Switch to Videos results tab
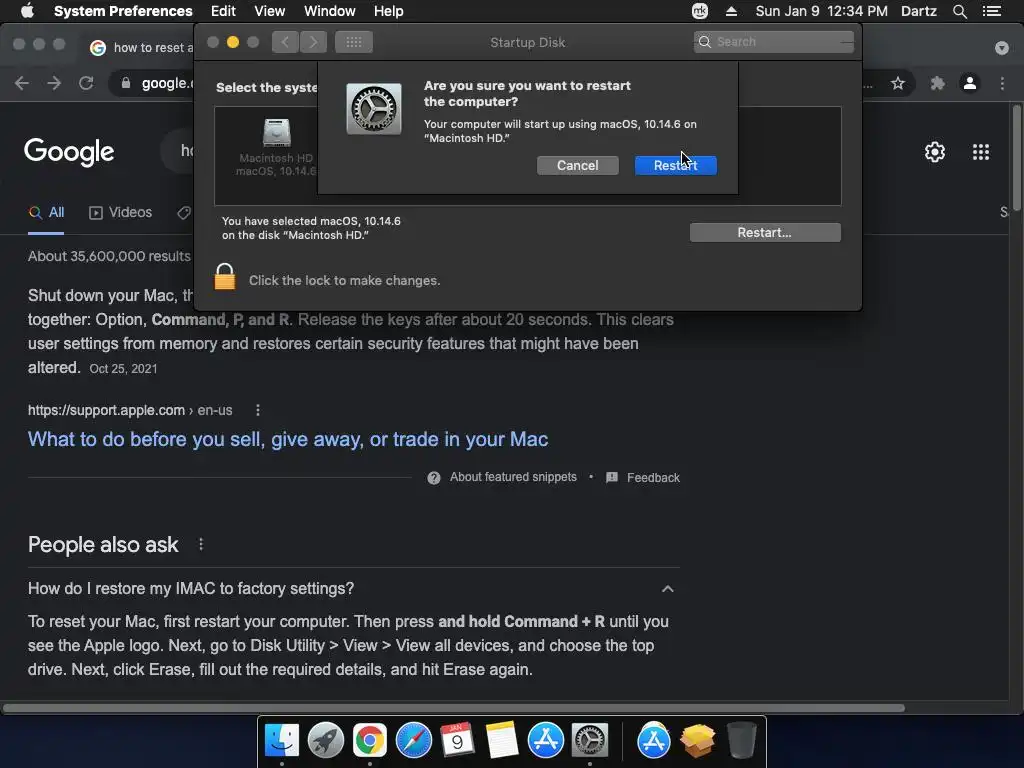The image size is (1024, 768). click(121, 212)
